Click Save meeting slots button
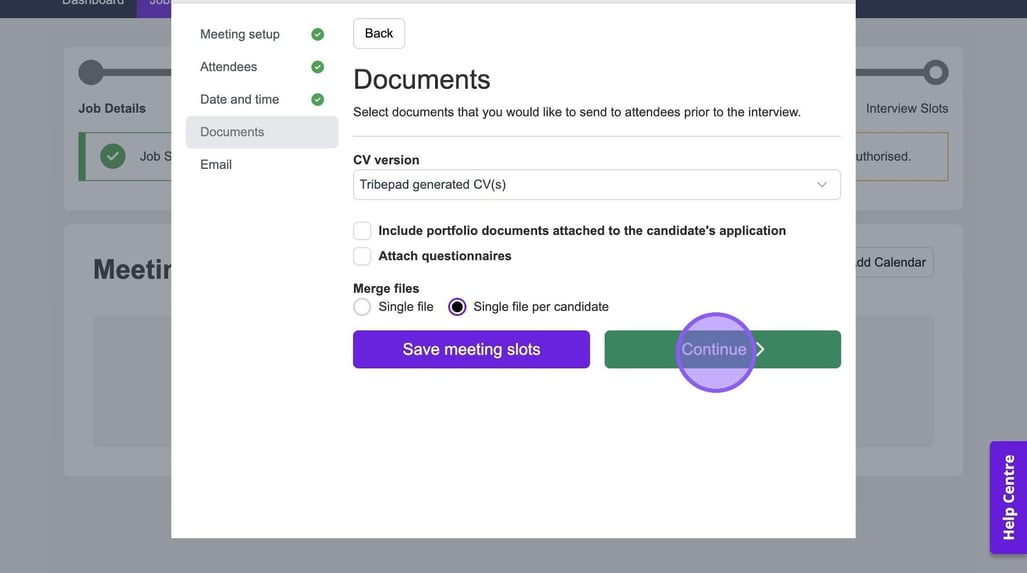The width and height of the screenshot is (1027, 573). pyautogui.click(x=471, y=349)
